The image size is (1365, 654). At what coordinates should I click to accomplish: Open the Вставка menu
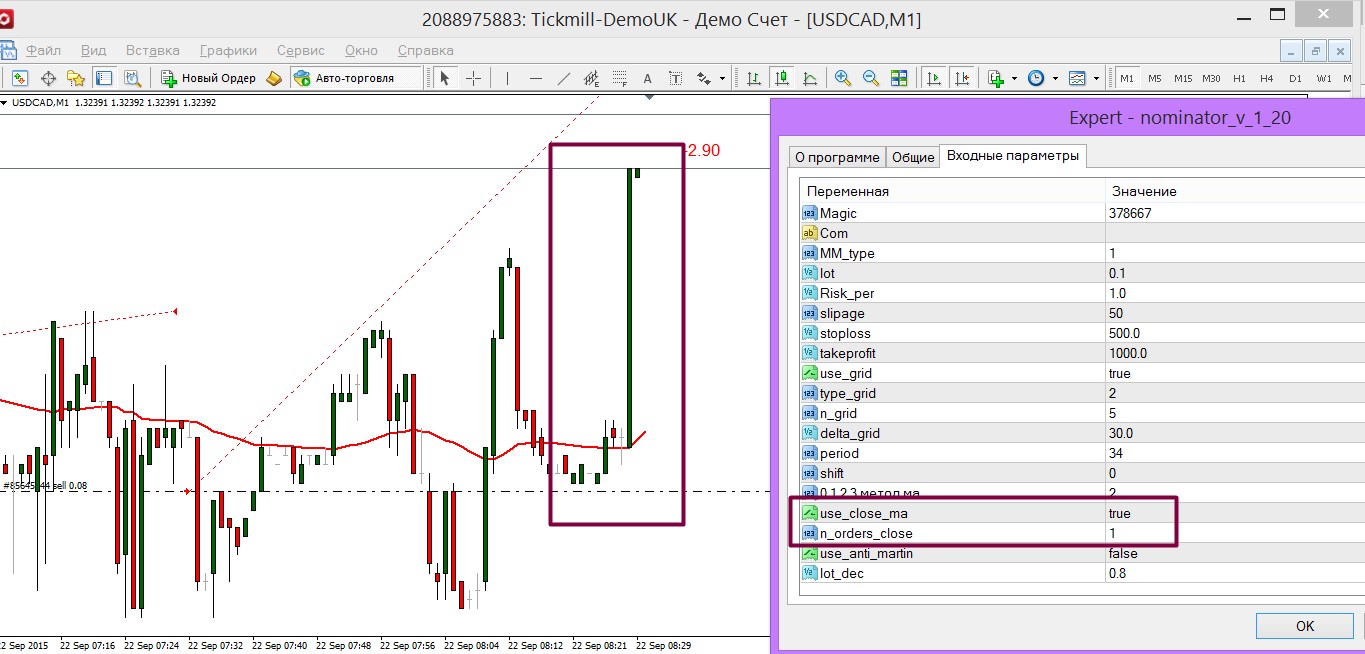click(x=153, y=50)
